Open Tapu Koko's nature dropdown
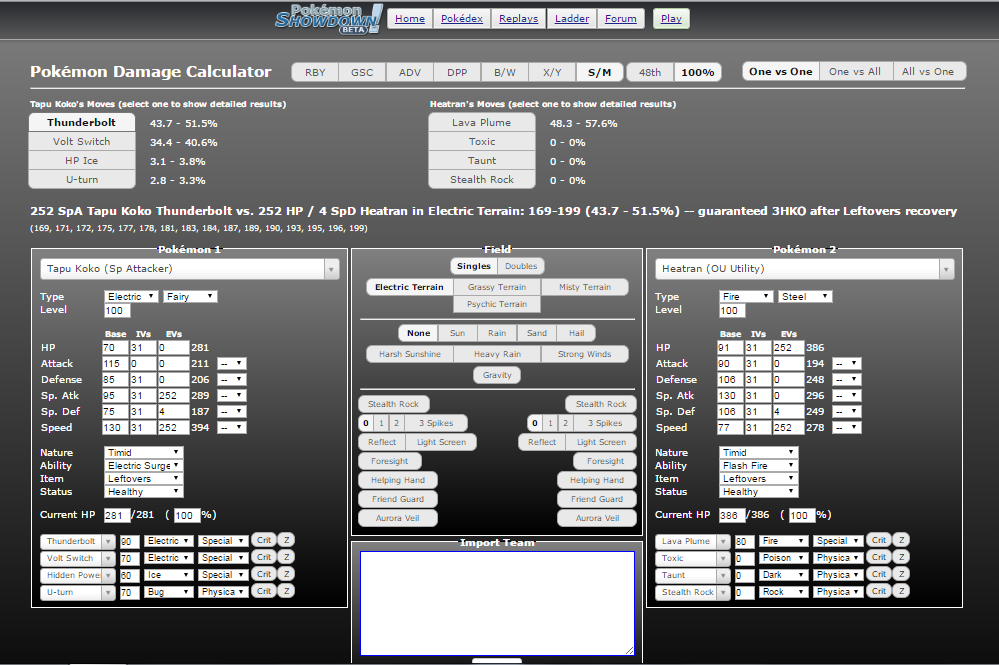 [x=141, y=452]
